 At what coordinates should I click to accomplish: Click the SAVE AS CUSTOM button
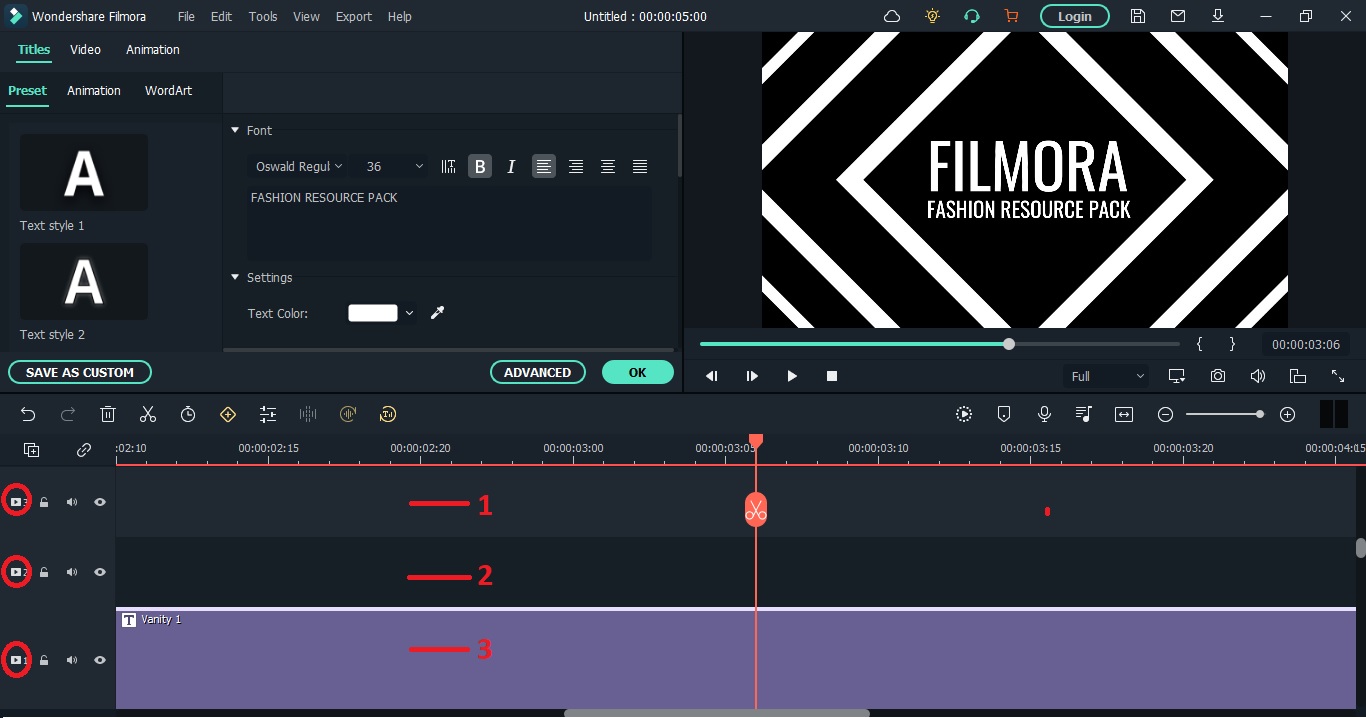click(x=80, y=372)
